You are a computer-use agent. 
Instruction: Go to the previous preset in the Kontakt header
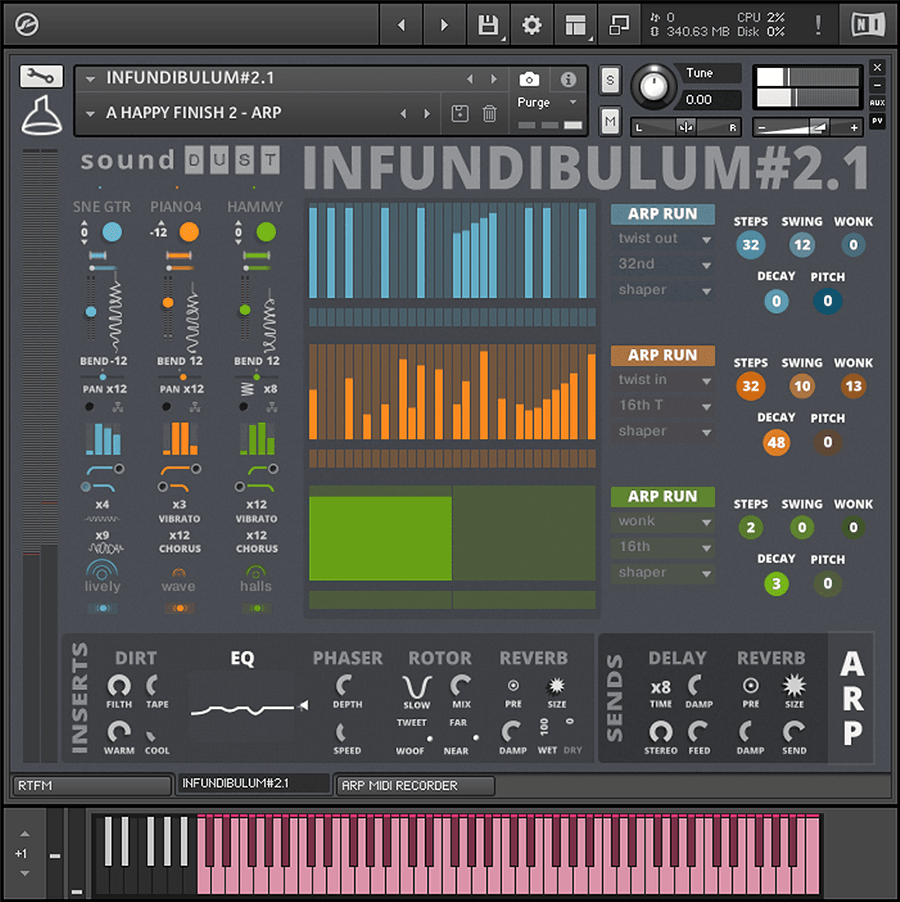click(x=470, y=79)
